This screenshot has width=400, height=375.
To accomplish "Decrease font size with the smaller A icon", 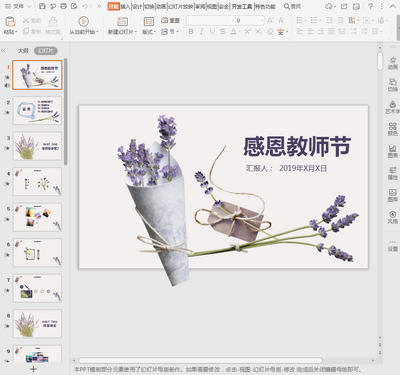I will click(x=281, y=21).
